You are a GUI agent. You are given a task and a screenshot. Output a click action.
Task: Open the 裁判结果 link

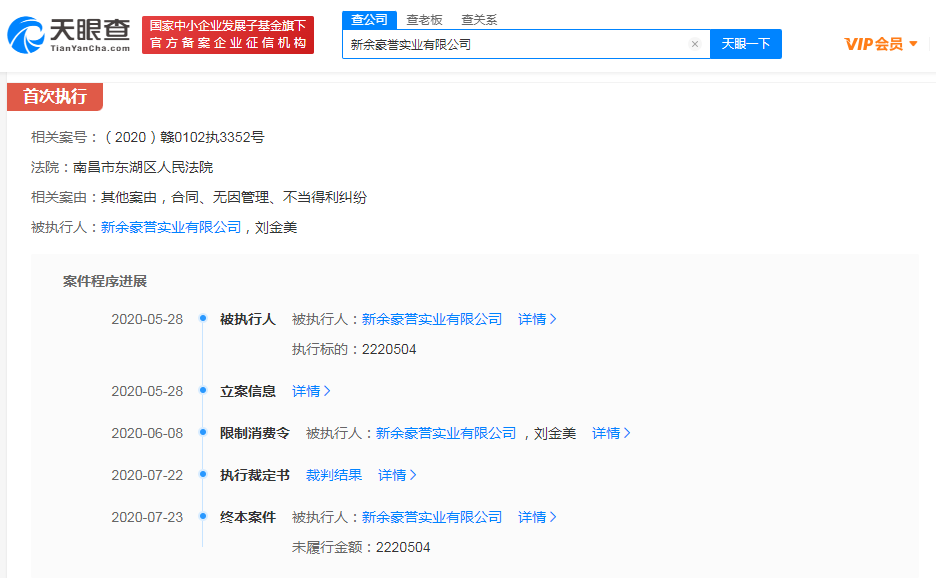[334, 475]
